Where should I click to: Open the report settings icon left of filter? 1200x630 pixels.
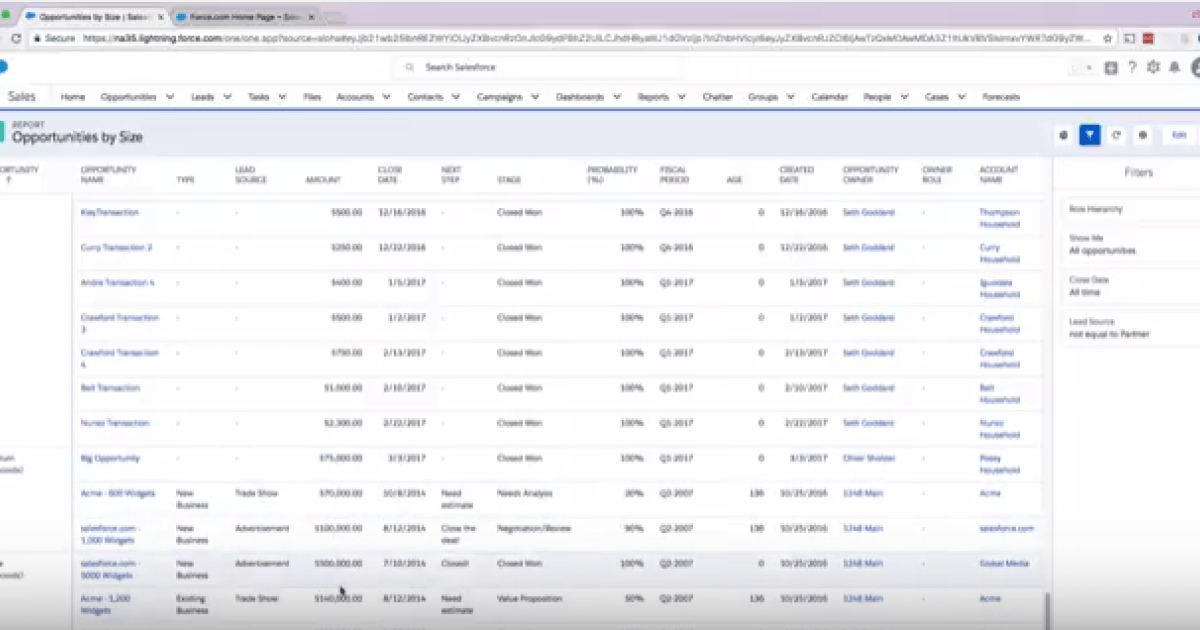1064,135
